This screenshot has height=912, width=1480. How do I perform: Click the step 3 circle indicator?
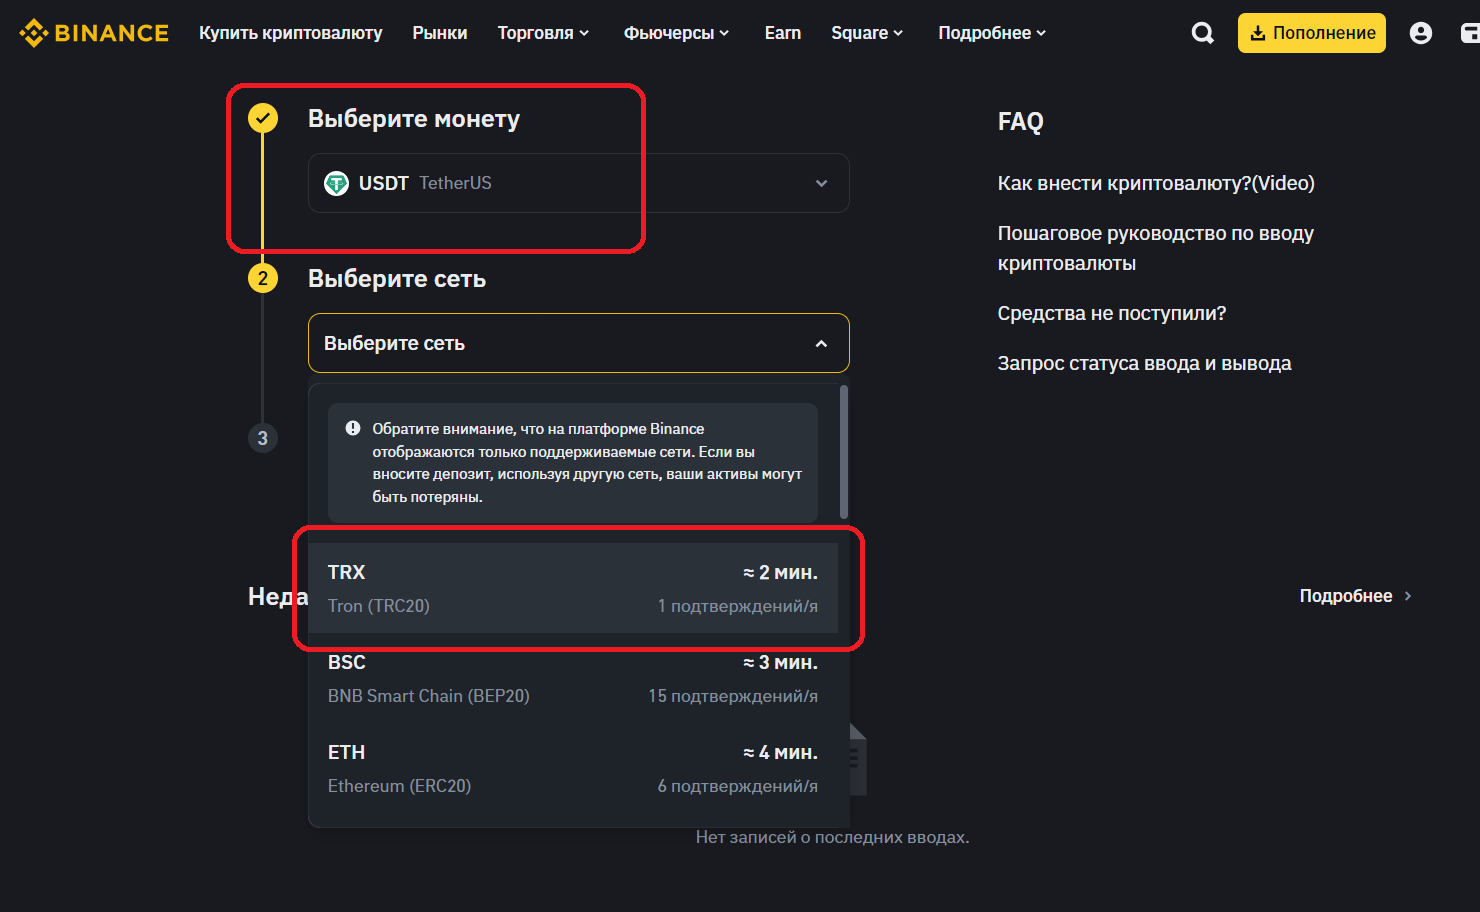[x=263, y=438]
